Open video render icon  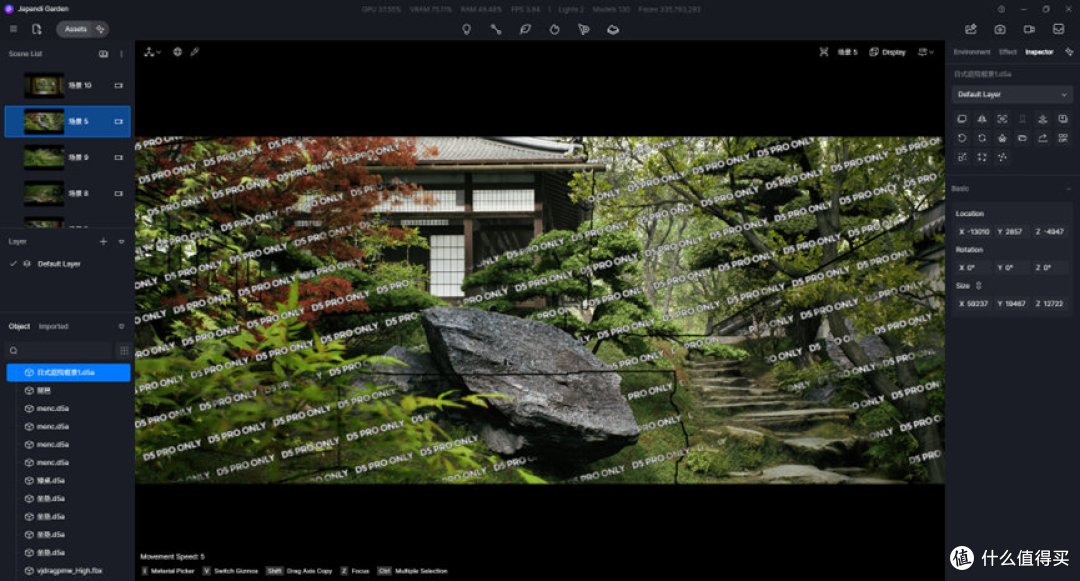point(1029,29)
